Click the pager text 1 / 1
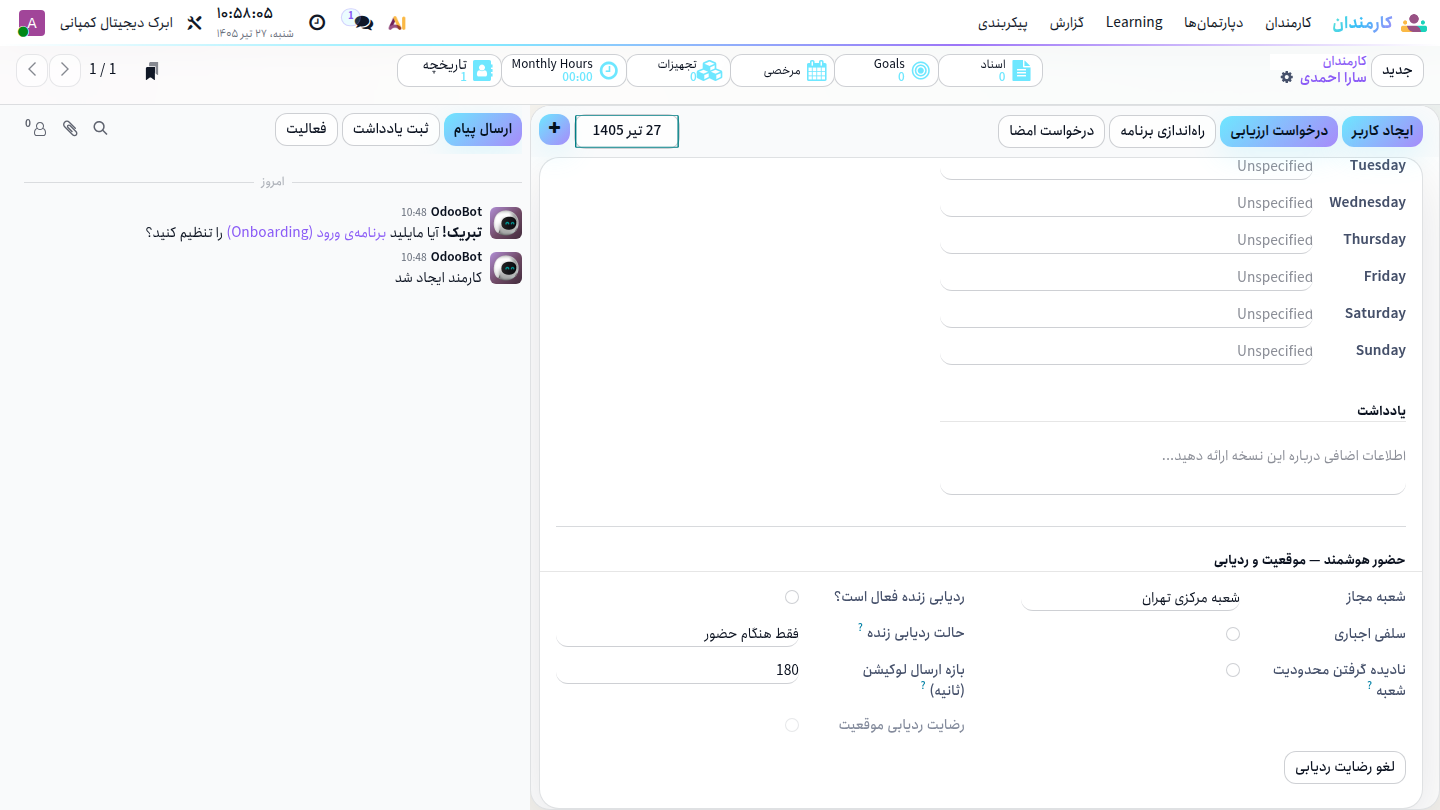This screenshot has height=810, width=1440. click(x=103, y=70)
